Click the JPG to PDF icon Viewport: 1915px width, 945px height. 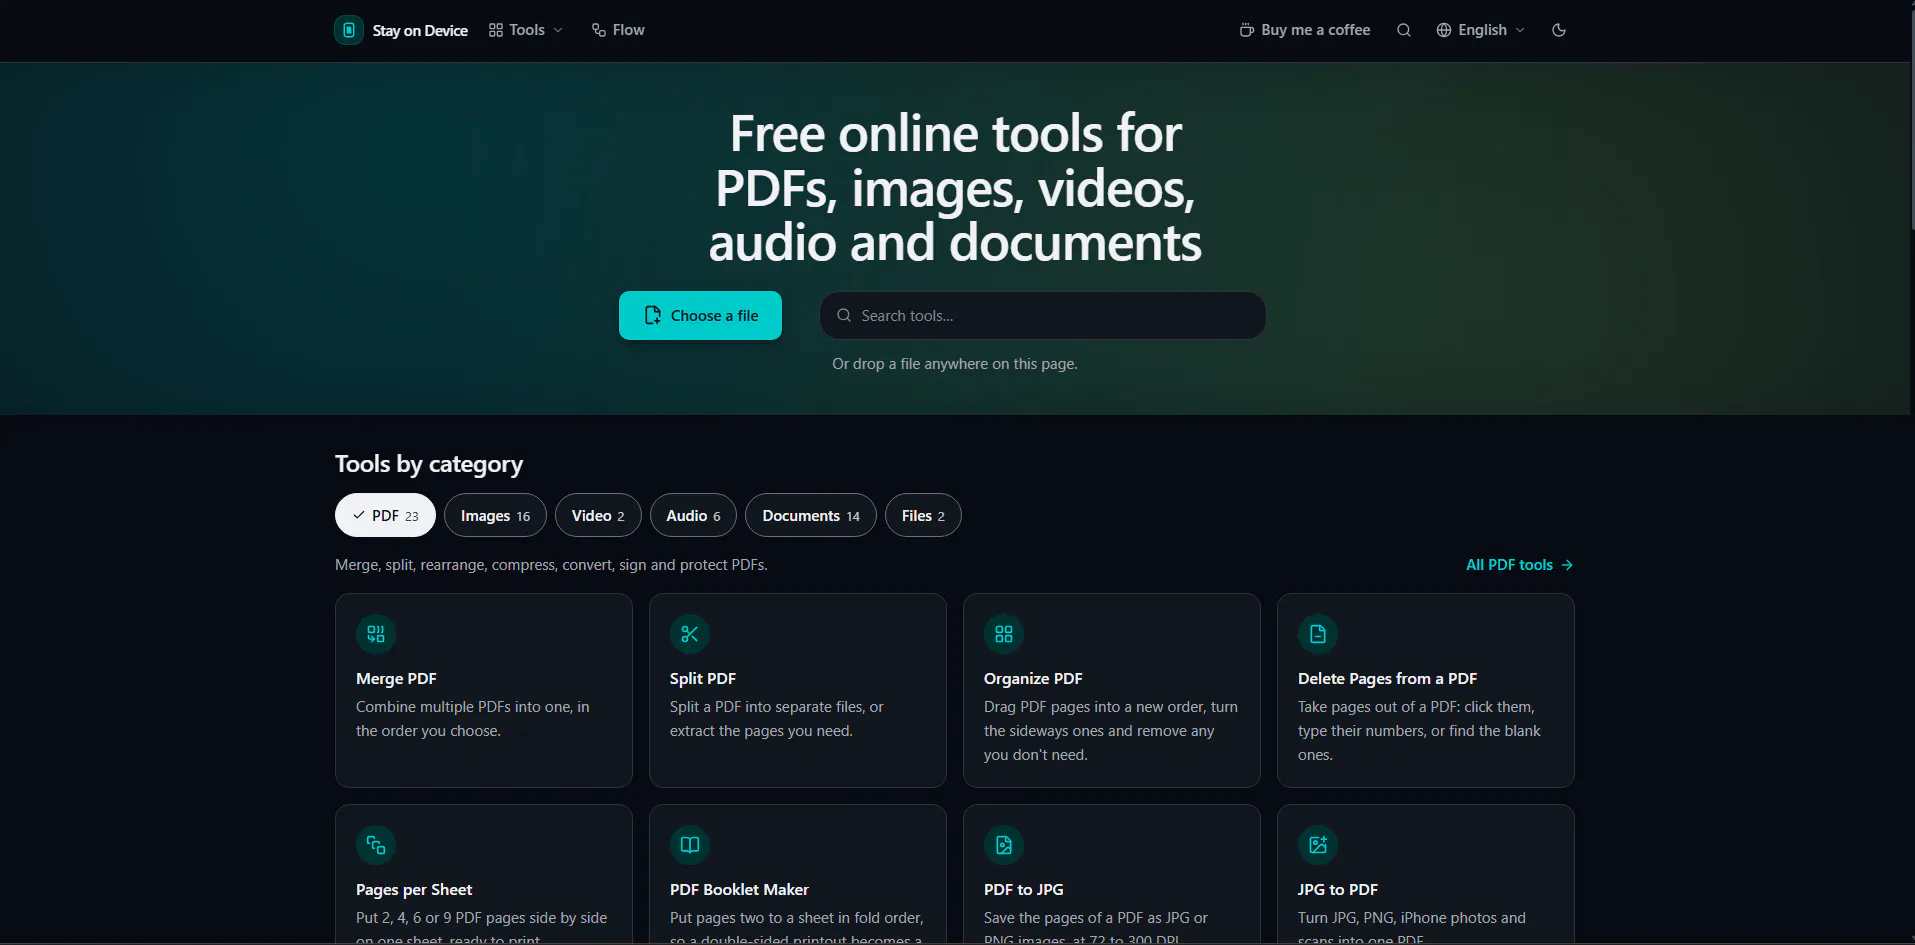coord(1318,845)
